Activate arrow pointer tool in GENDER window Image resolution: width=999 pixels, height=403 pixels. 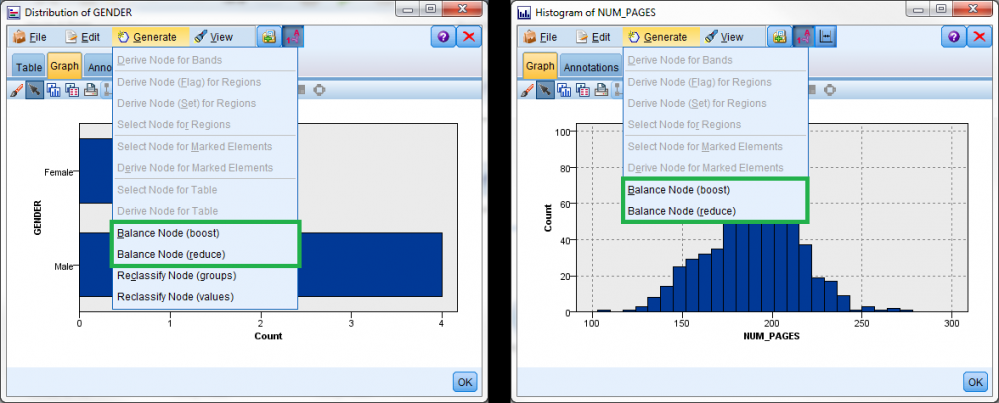click(x=34, y=90)
